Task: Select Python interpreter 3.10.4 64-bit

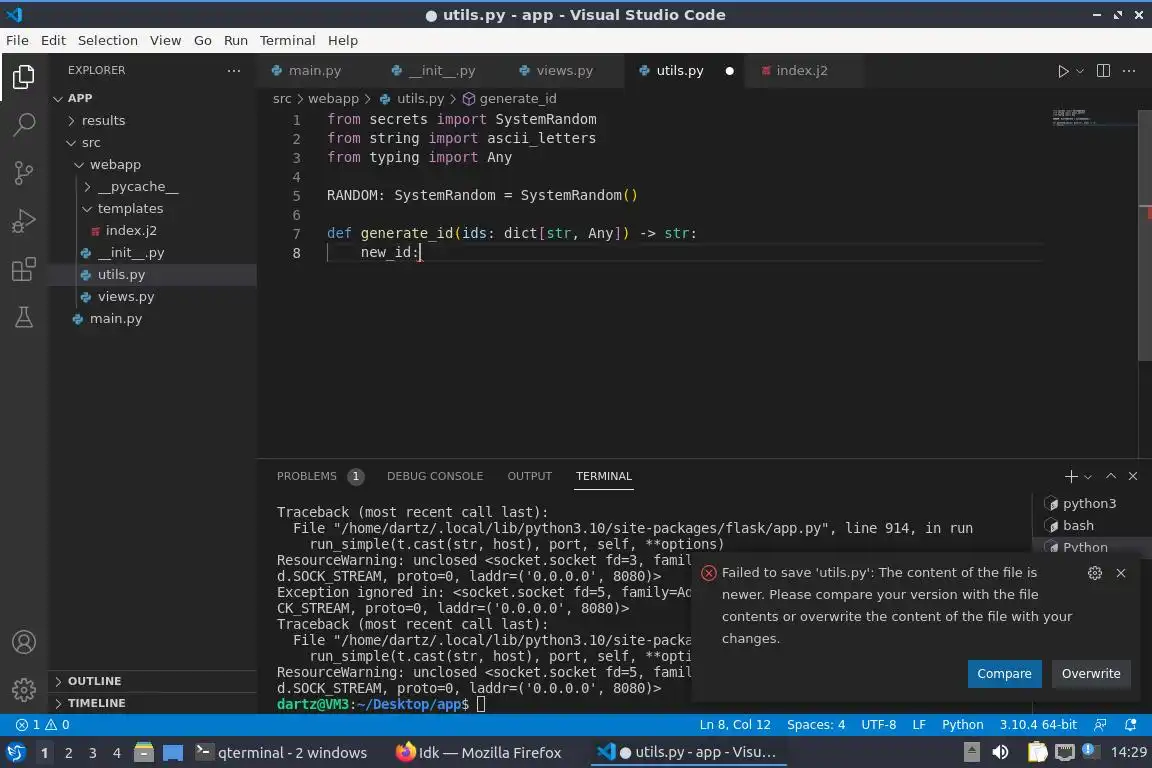Action: 1037,725
